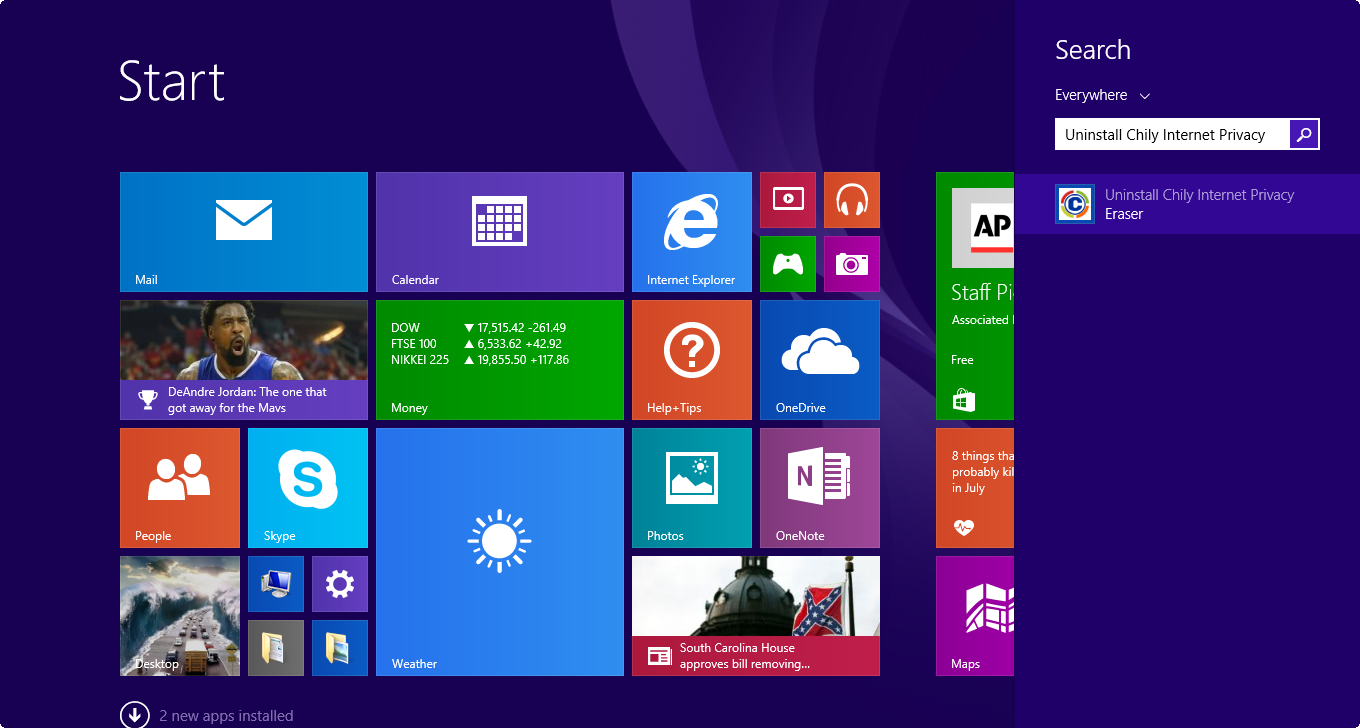Viewport: 1360px width, 728px height.
Task: Open the Weather tile
Action: 500,552
